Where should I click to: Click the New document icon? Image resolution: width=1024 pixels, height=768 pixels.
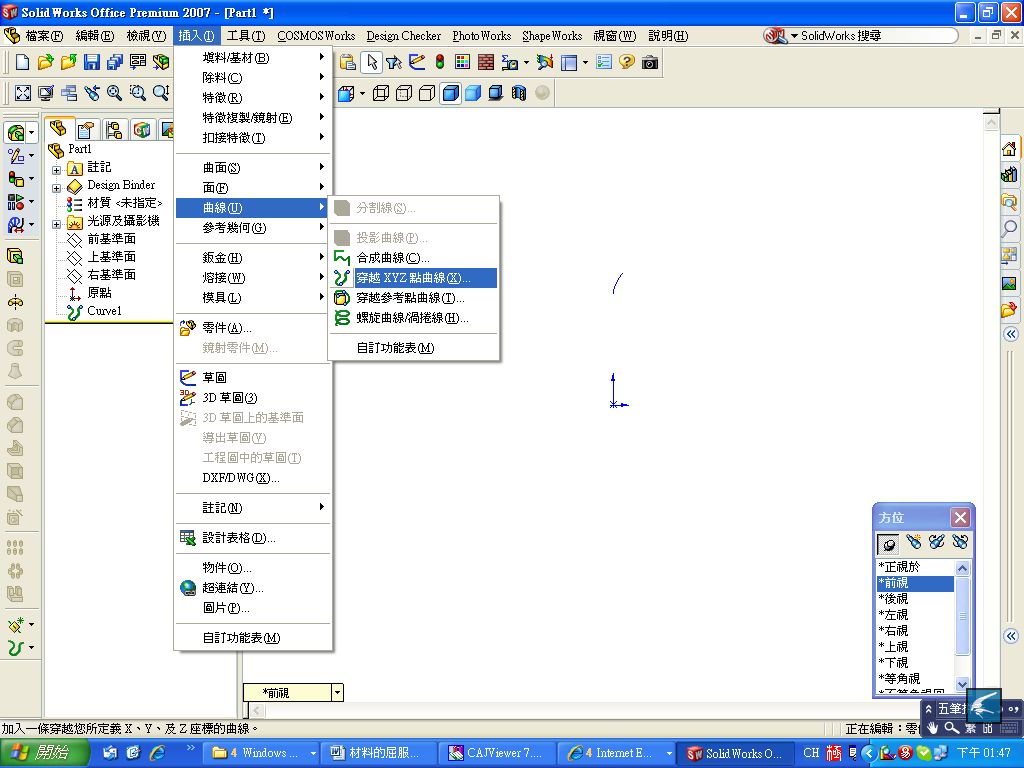(22, 62)
